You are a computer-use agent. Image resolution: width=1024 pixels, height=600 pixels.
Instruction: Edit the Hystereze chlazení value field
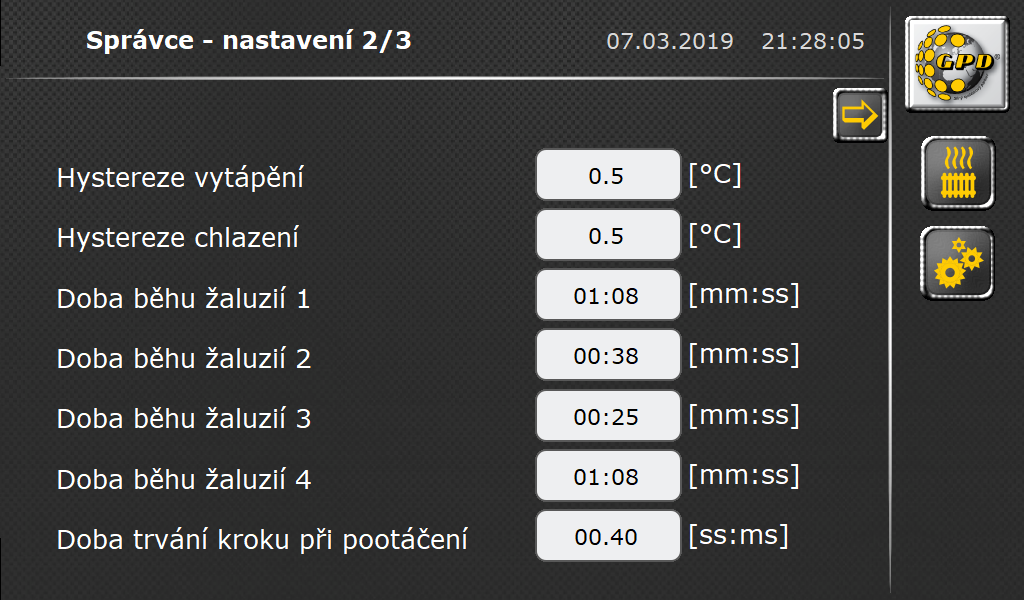pyautogui.click(x=608, y=235)
